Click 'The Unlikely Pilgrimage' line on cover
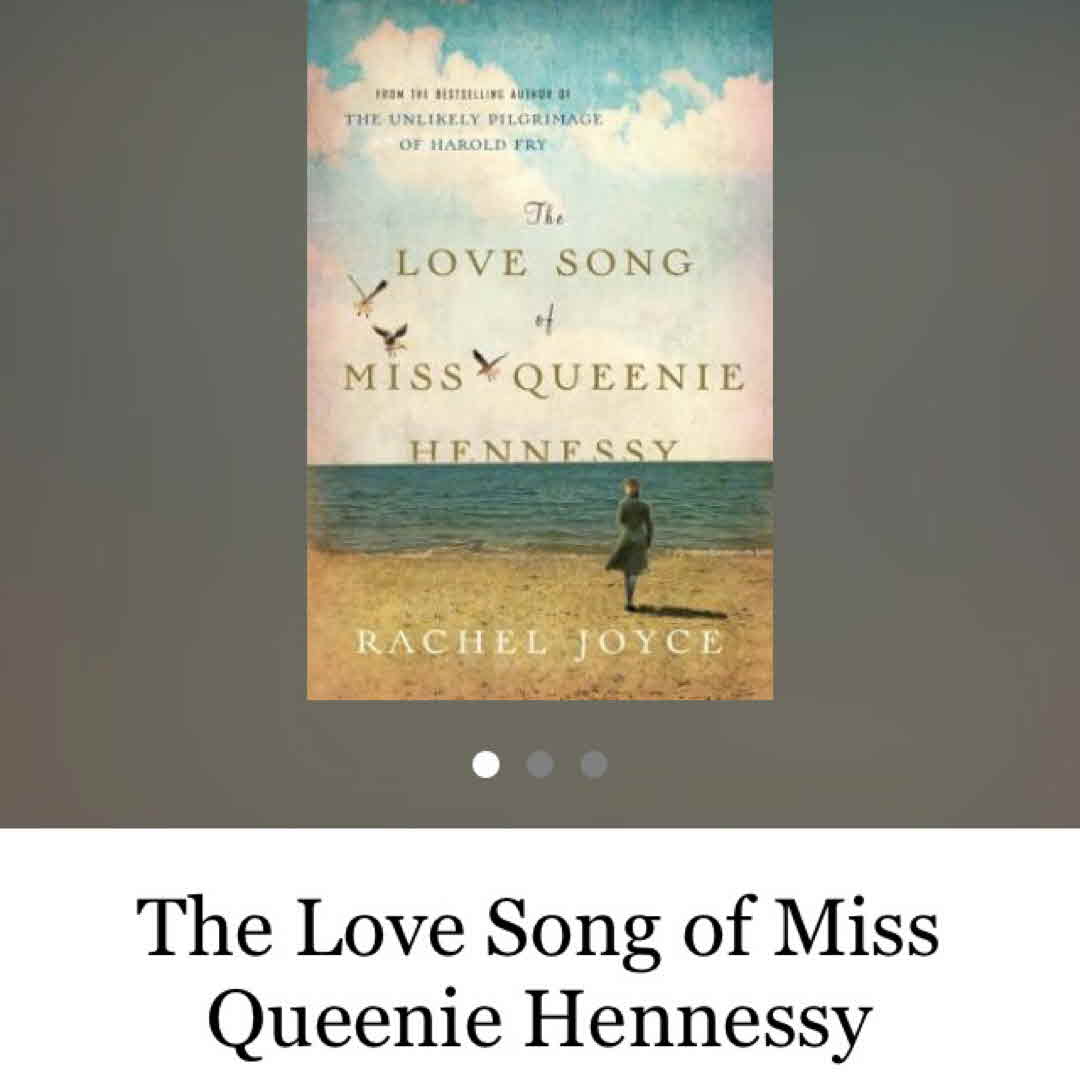The image size is (1080, 1080). 474,119
